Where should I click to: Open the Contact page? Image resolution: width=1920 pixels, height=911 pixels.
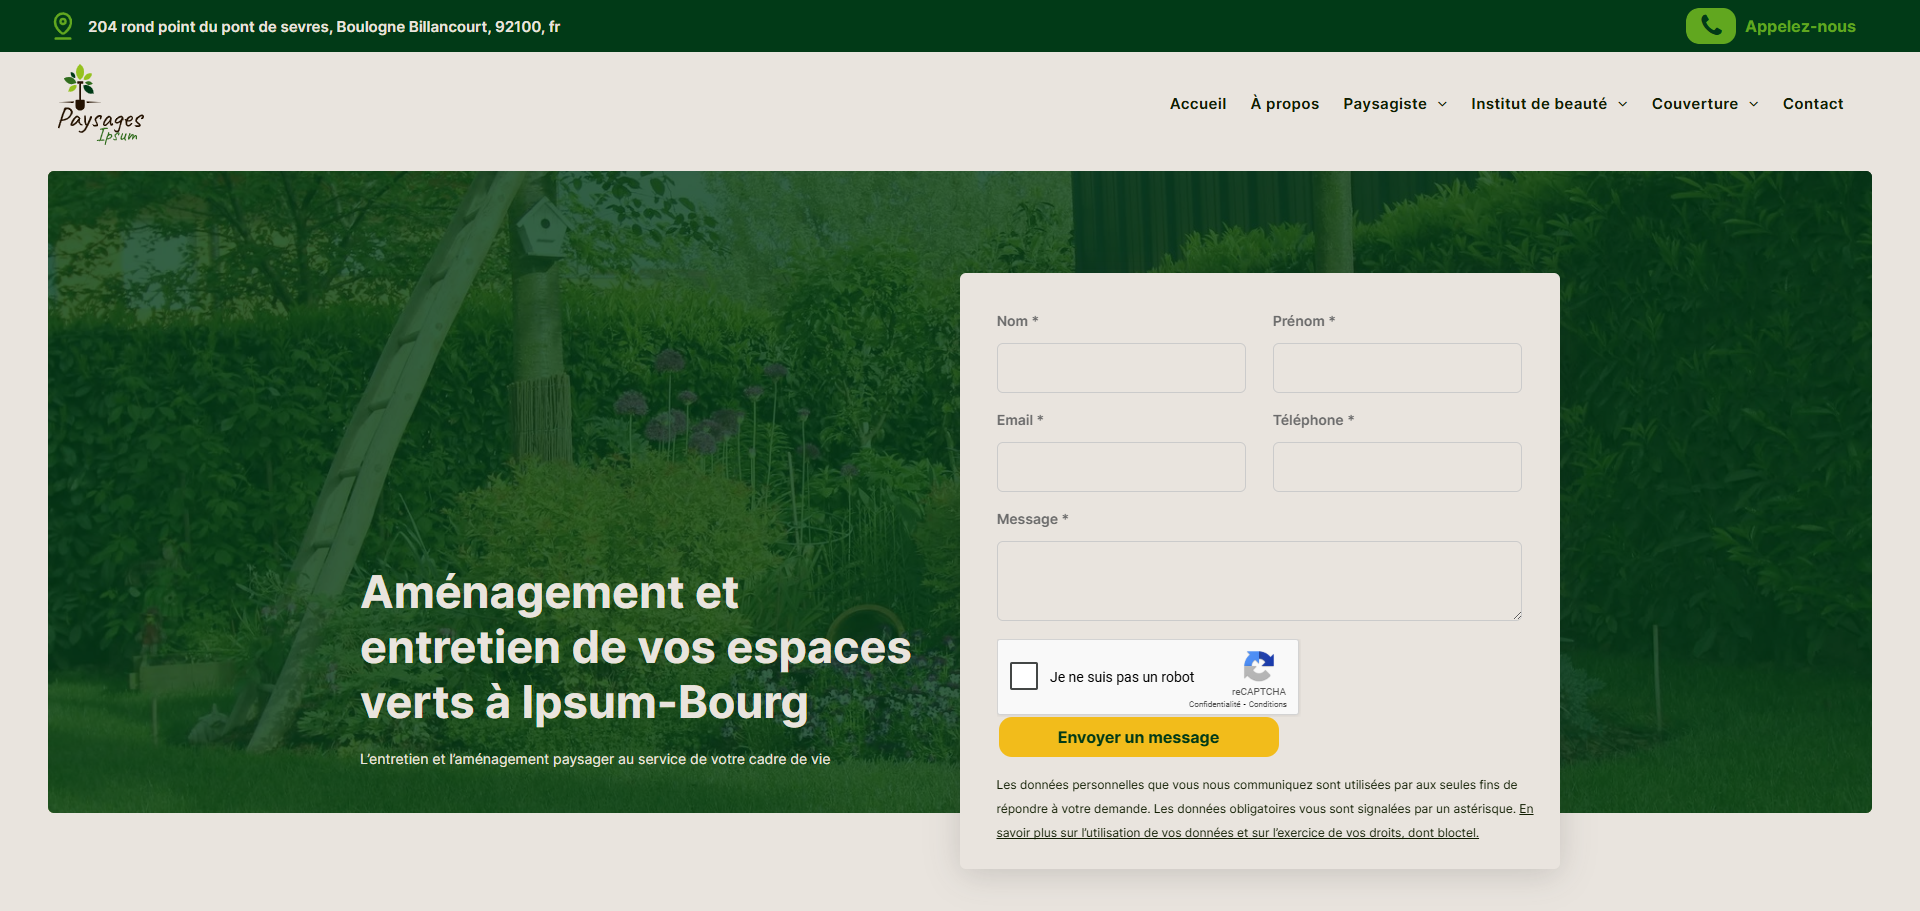(1812, 104)
